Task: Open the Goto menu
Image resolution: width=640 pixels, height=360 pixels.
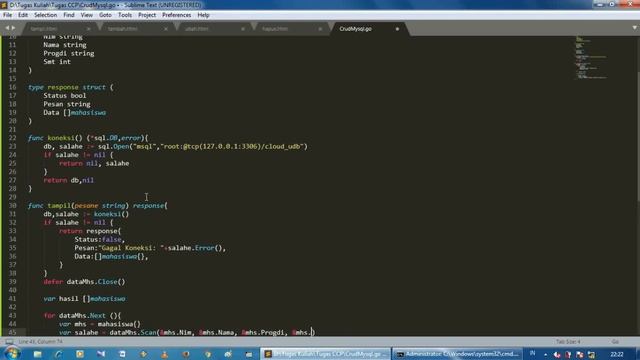Action: click(x=105, y=15)
